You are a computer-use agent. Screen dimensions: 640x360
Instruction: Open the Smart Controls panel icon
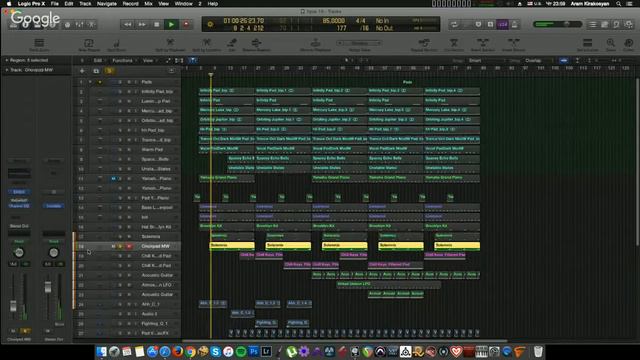(x=67, y=25)
